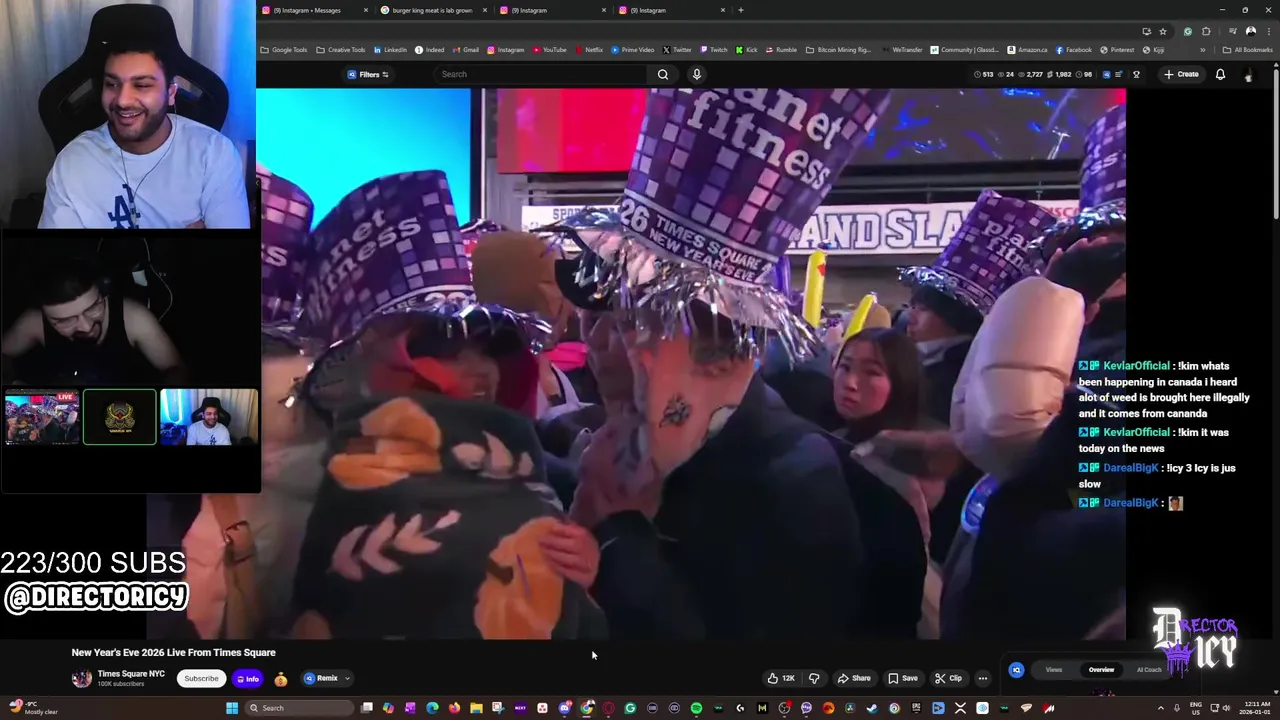Open Spotify from the taskbar

pyautogui.click(x=696, y=708)
